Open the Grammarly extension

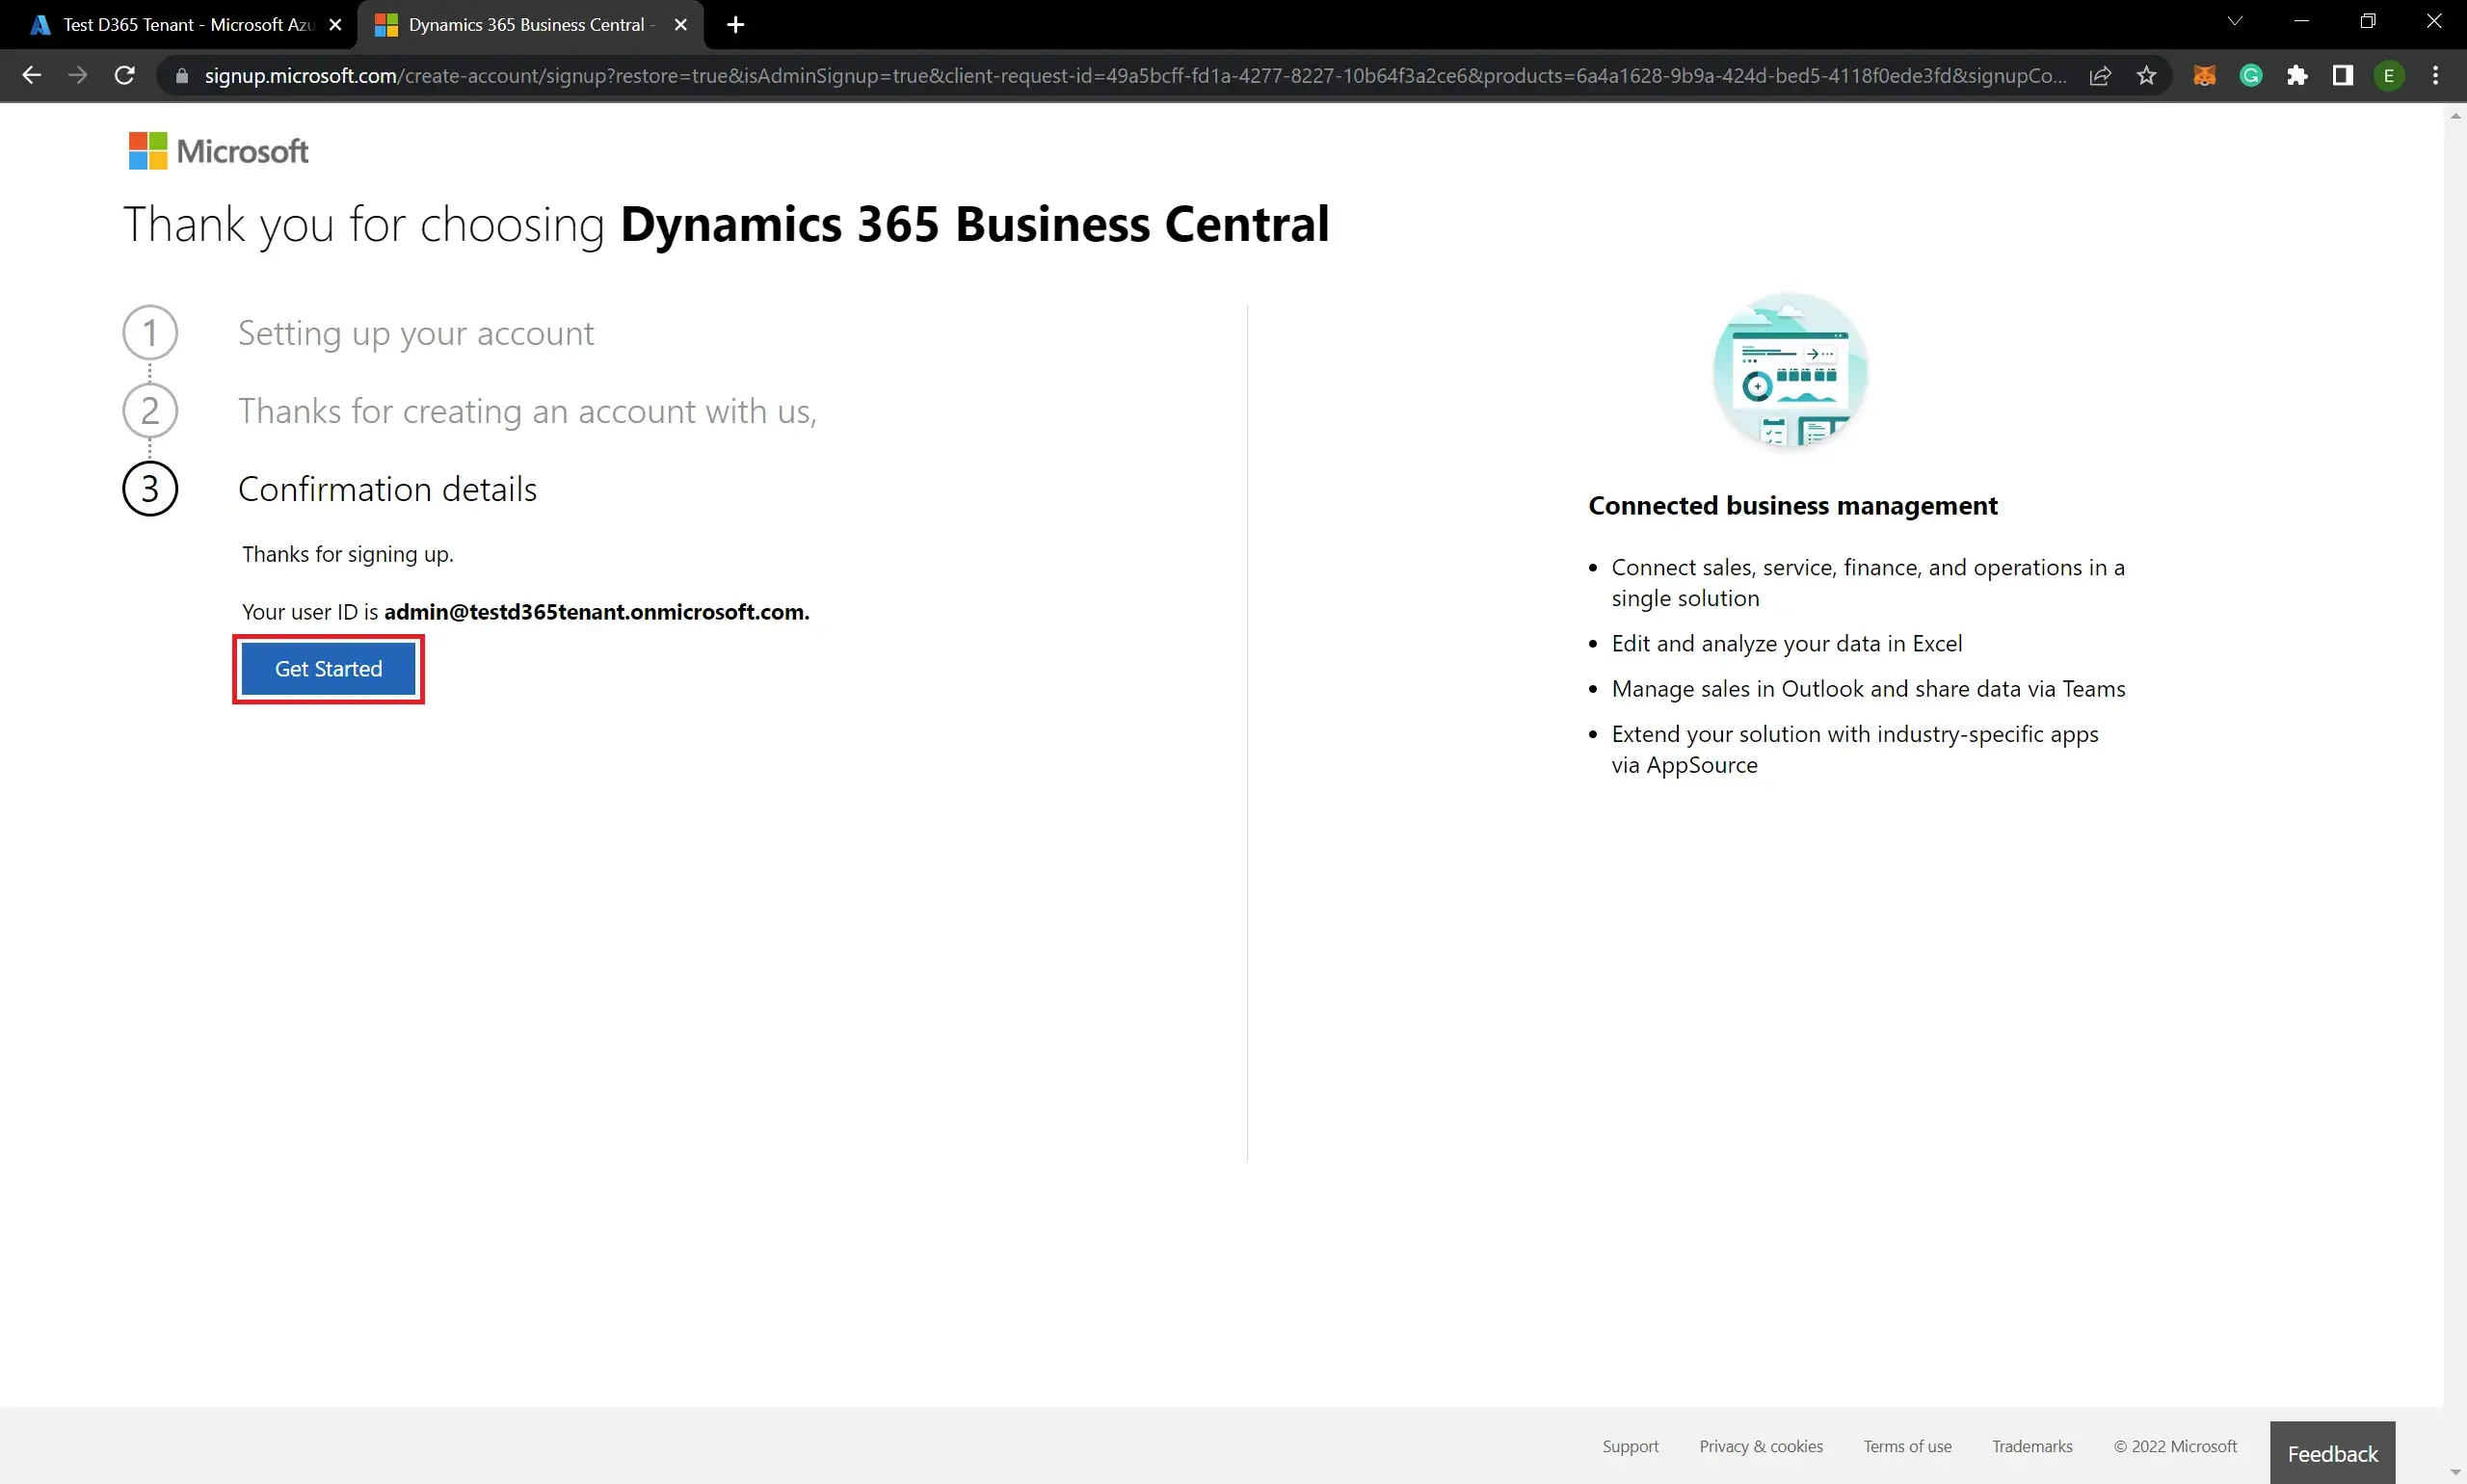pyautogui.click(x=2250, y=76)
